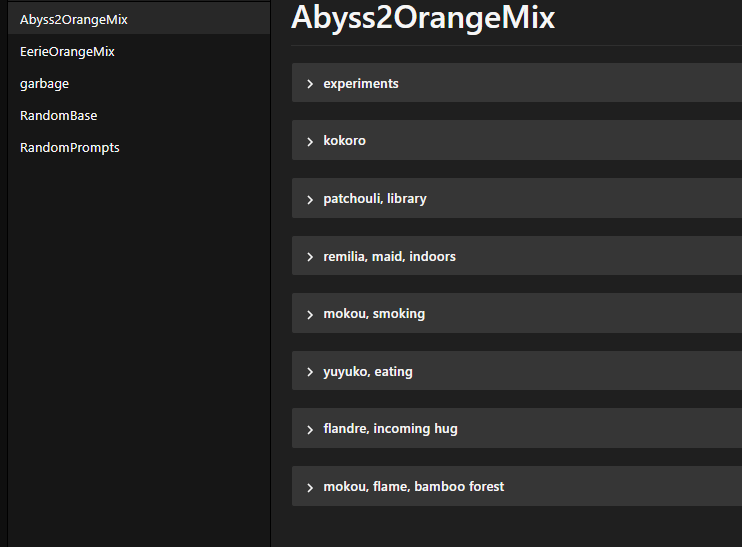Switch to RandomPrompts in the sidebar
Viewport: 742px width, 547px height.
tap(139, 148)
